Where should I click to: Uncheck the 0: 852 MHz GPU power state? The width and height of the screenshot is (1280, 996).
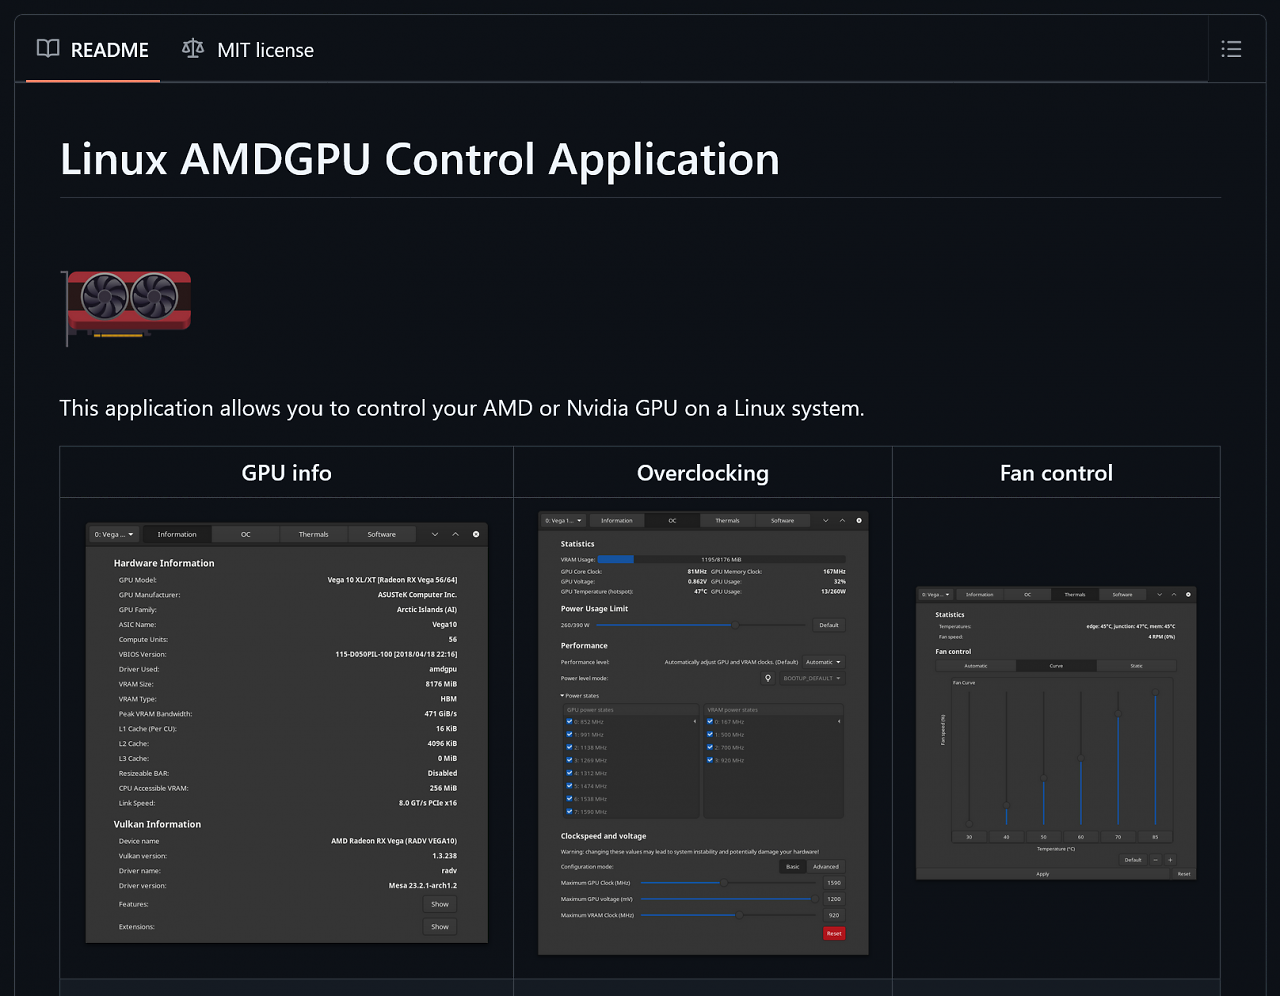coord(569,721)
